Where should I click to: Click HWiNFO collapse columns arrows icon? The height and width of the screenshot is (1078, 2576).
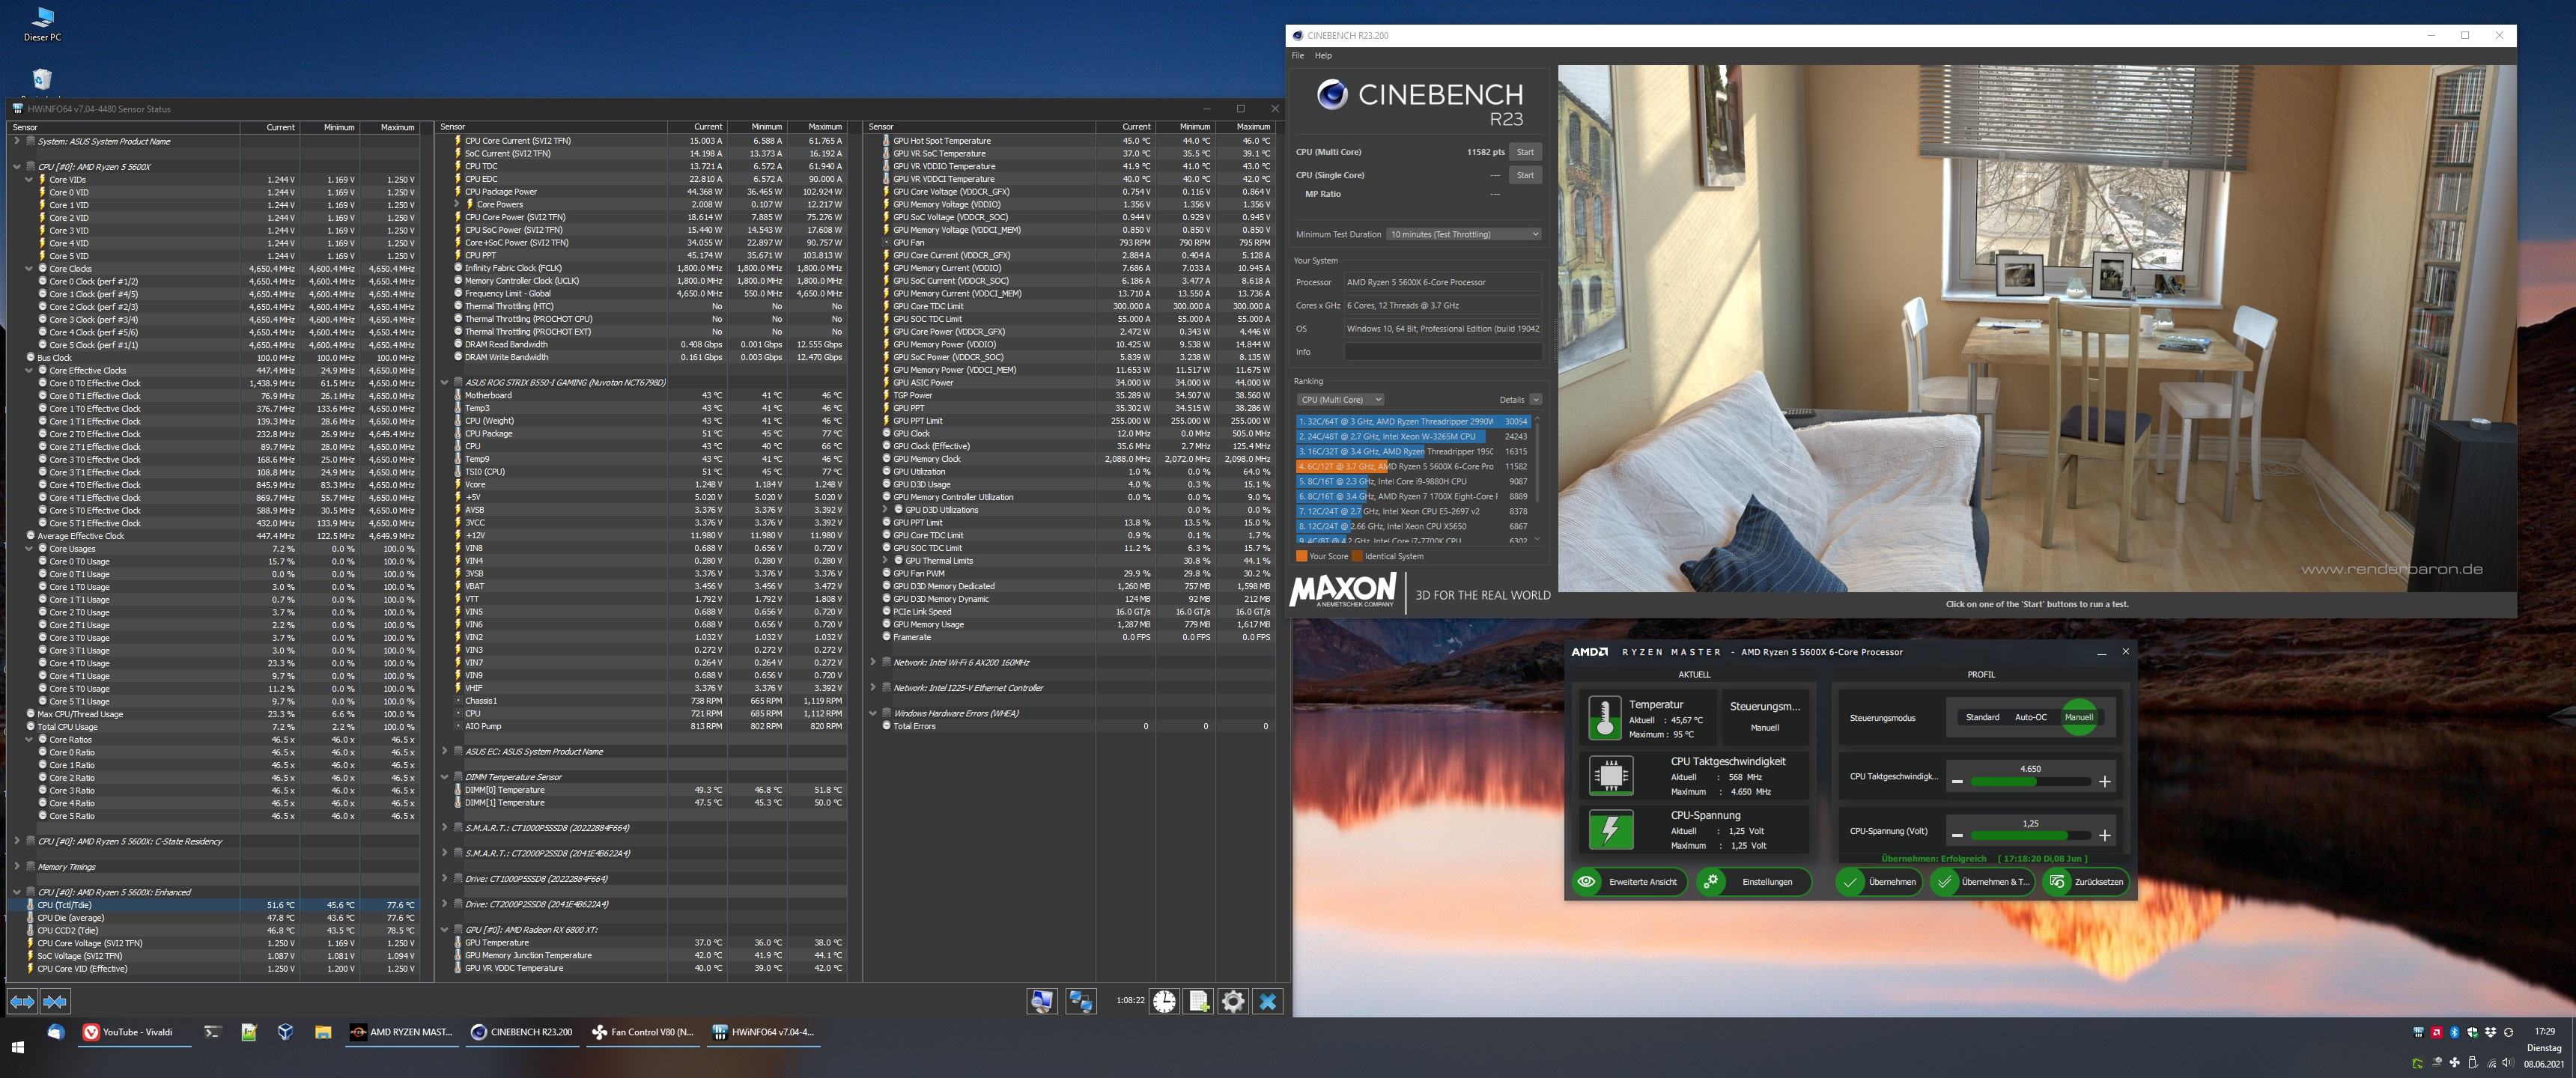(55, 1001)
